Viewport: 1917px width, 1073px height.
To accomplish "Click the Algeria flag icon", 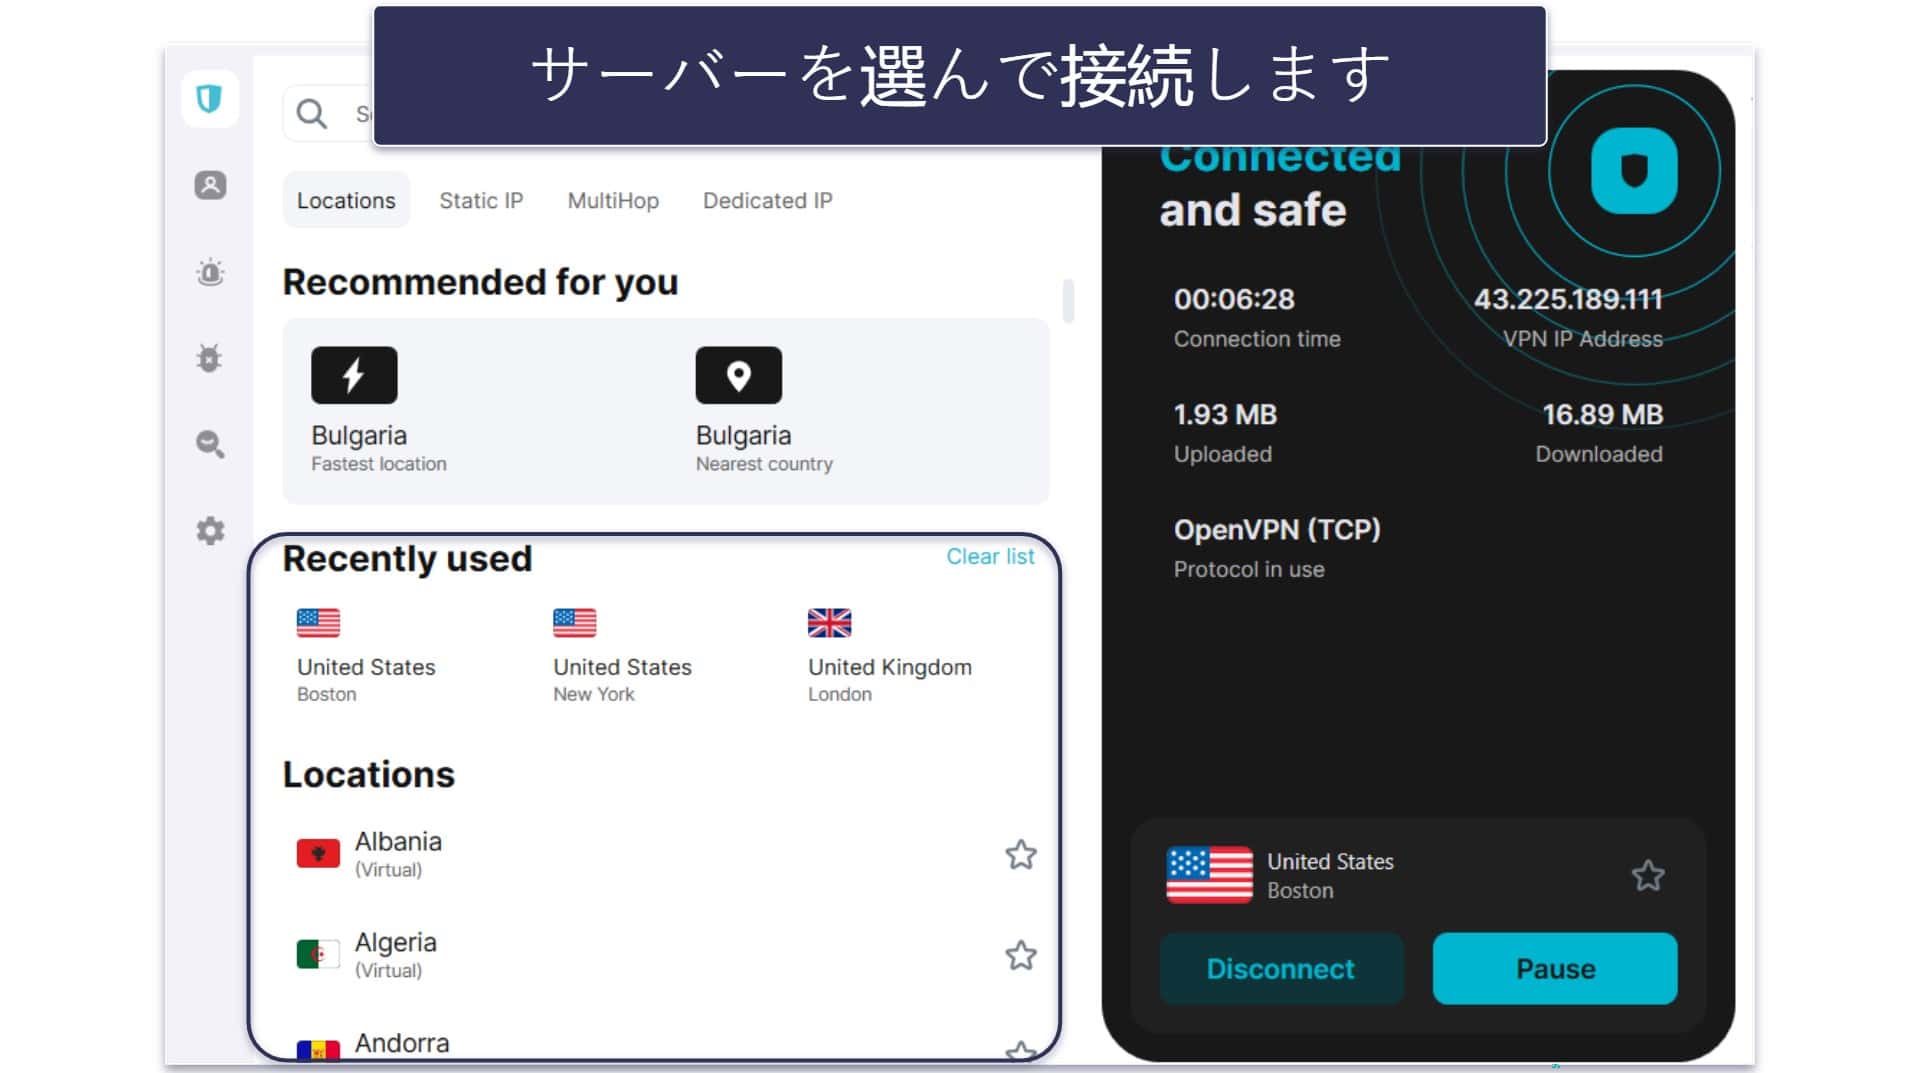I will coord(318,955).
